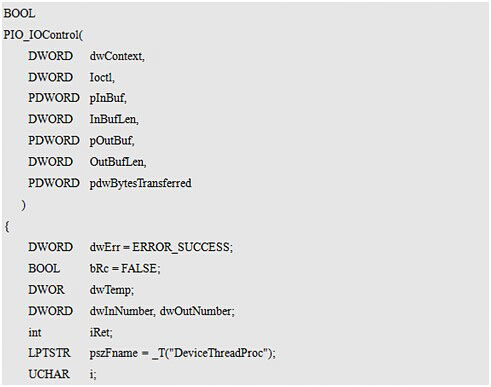This screenshot has height=387, width=491.
Task: Click the dwOutNumber variable
Action: (x=196, y=311)
